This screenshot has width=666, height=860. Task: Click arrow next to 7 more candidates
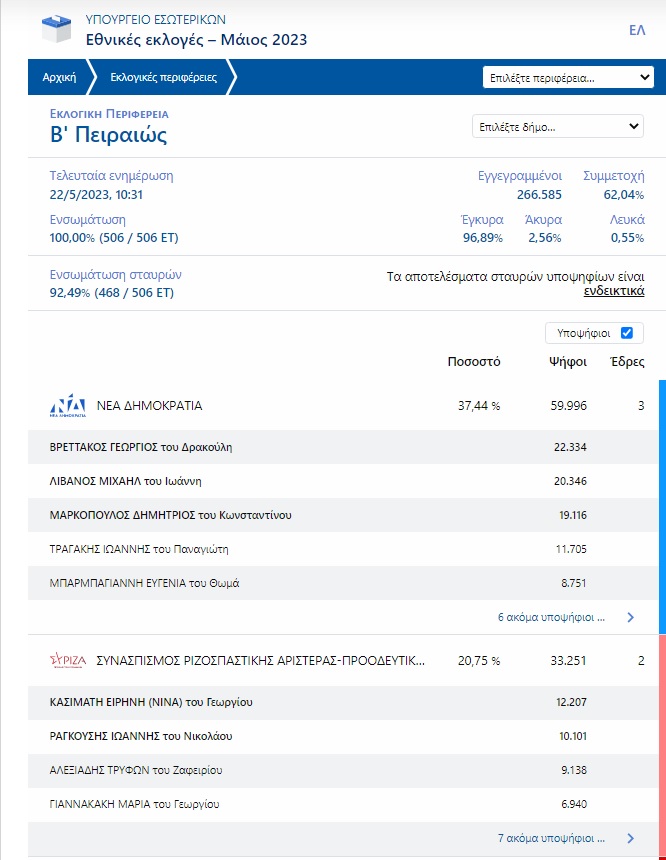630,838
